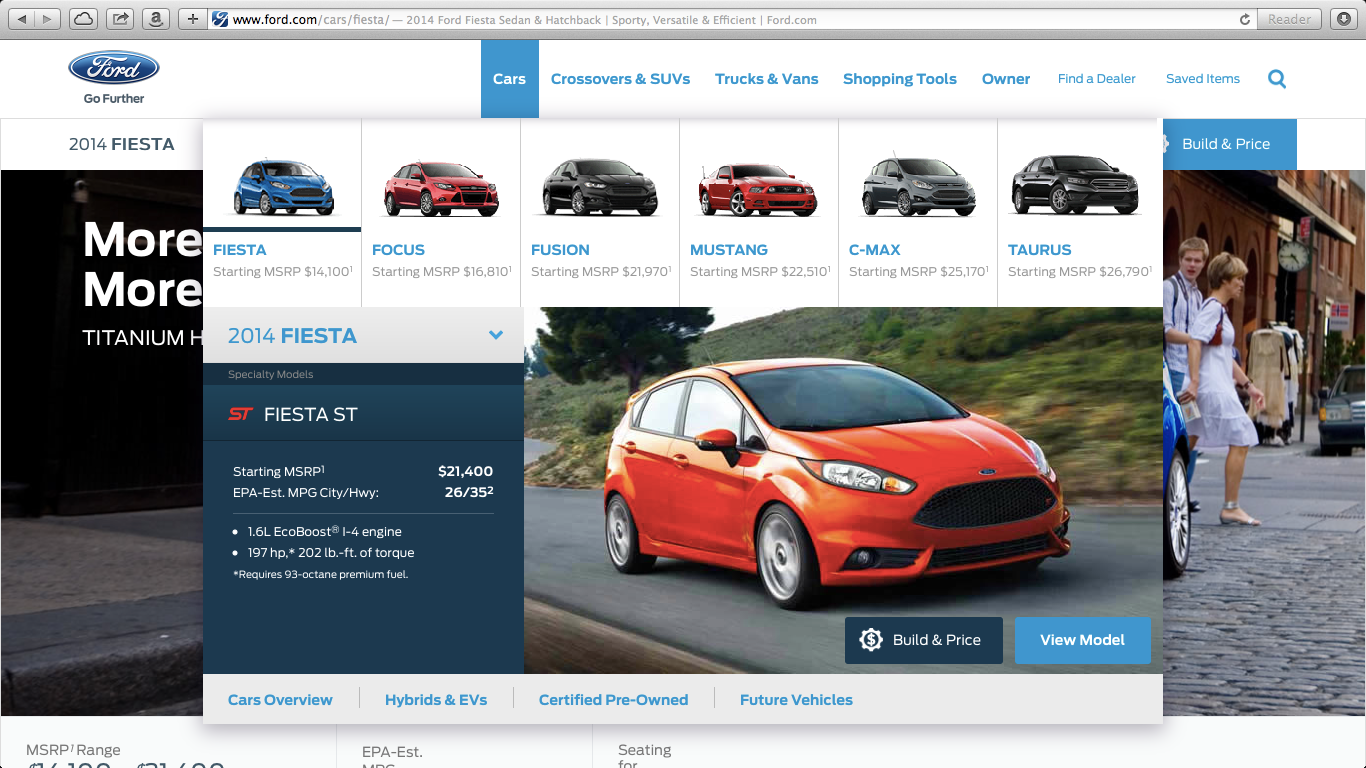Open the Shopping Tools menu
This screenshot has width=1366, height=768.
tap(900, 79)
